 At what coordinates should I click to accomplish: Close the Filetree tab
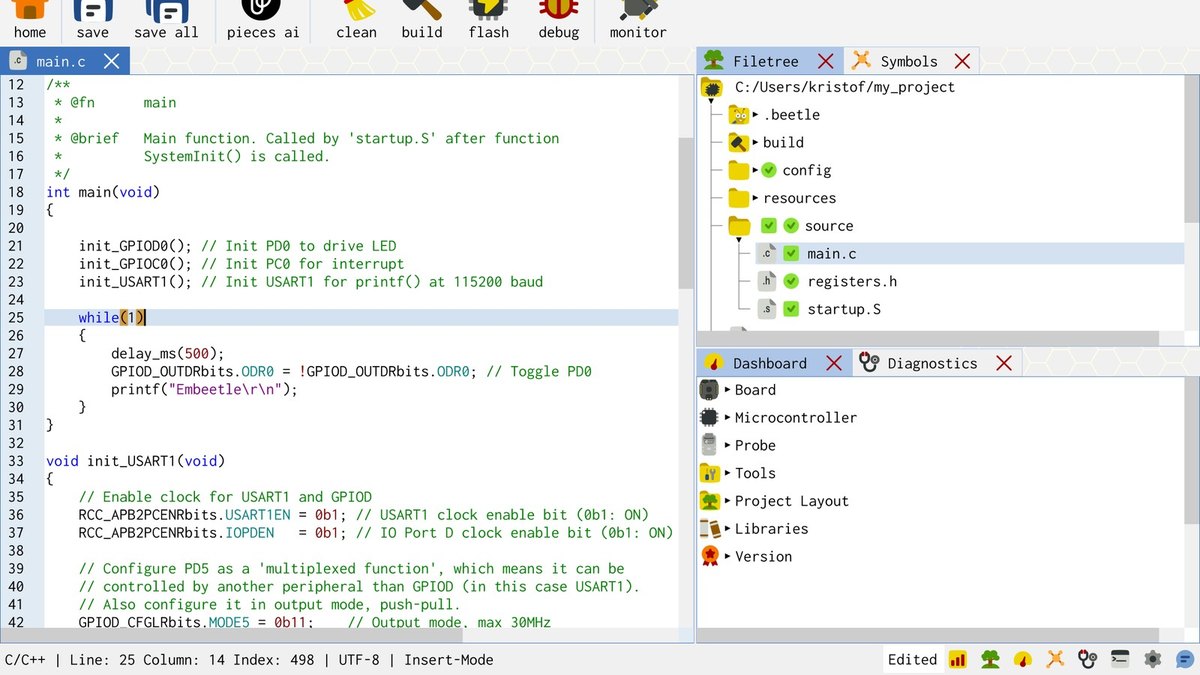[825, 61]
